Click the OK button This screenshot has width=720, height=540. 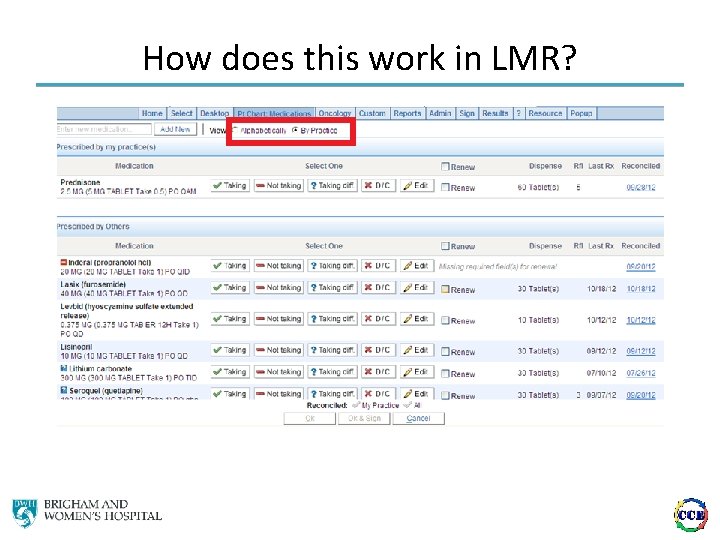coord(310,418)
